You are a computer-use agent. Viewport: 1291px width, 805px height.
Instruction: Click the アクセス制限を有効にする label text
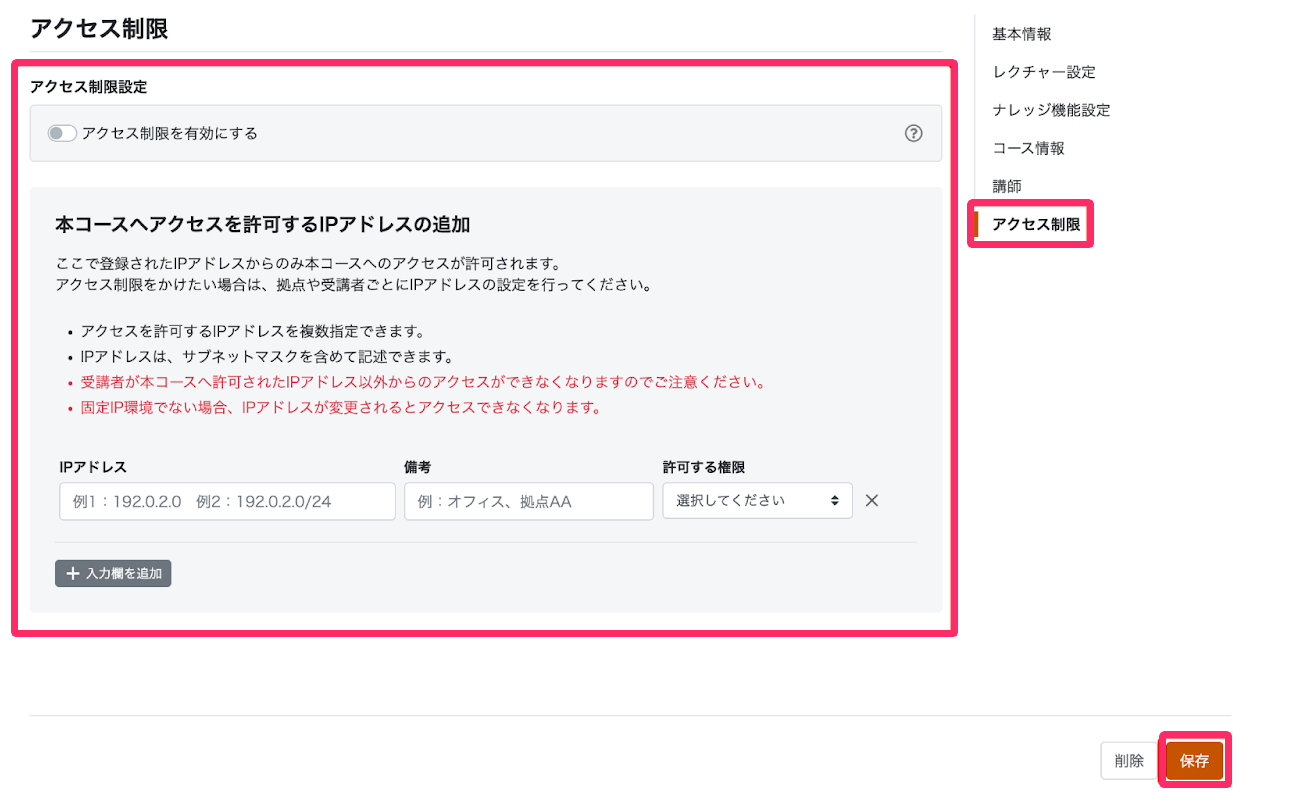(170, 133)
